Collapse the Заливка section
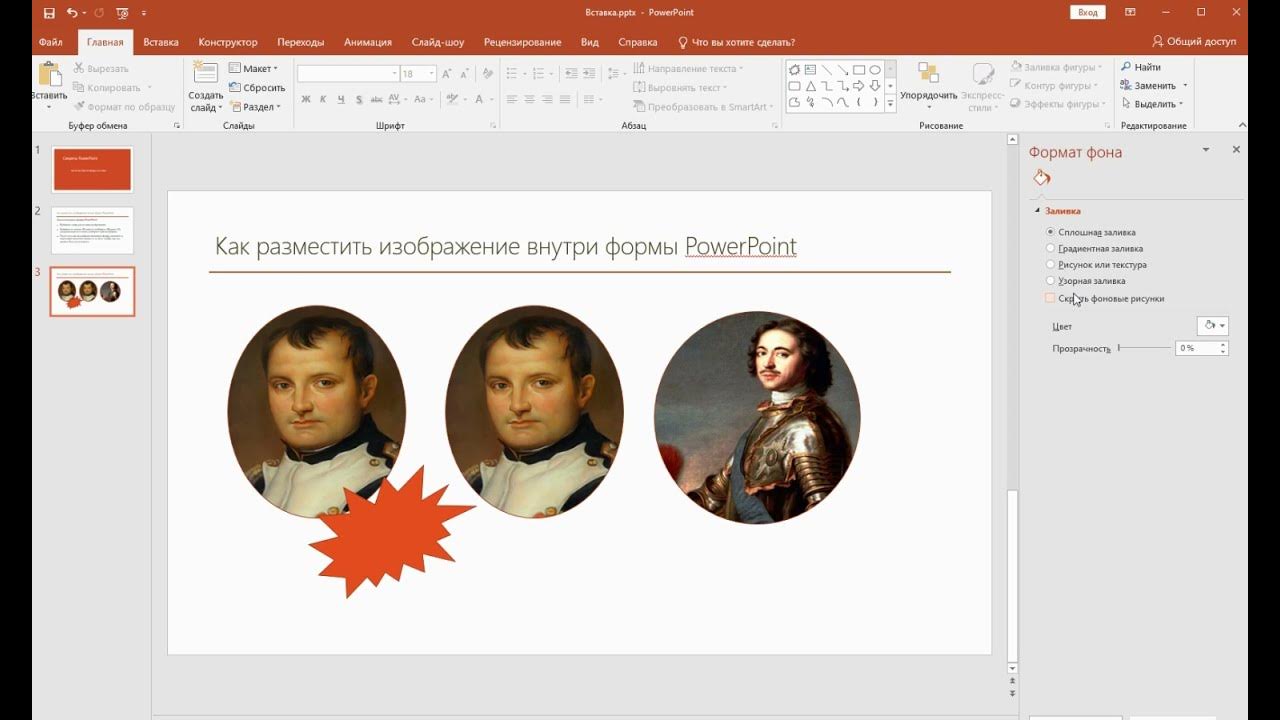Image resolution: width=1280 pixels, height=720 pixels. pos(1037,211)
